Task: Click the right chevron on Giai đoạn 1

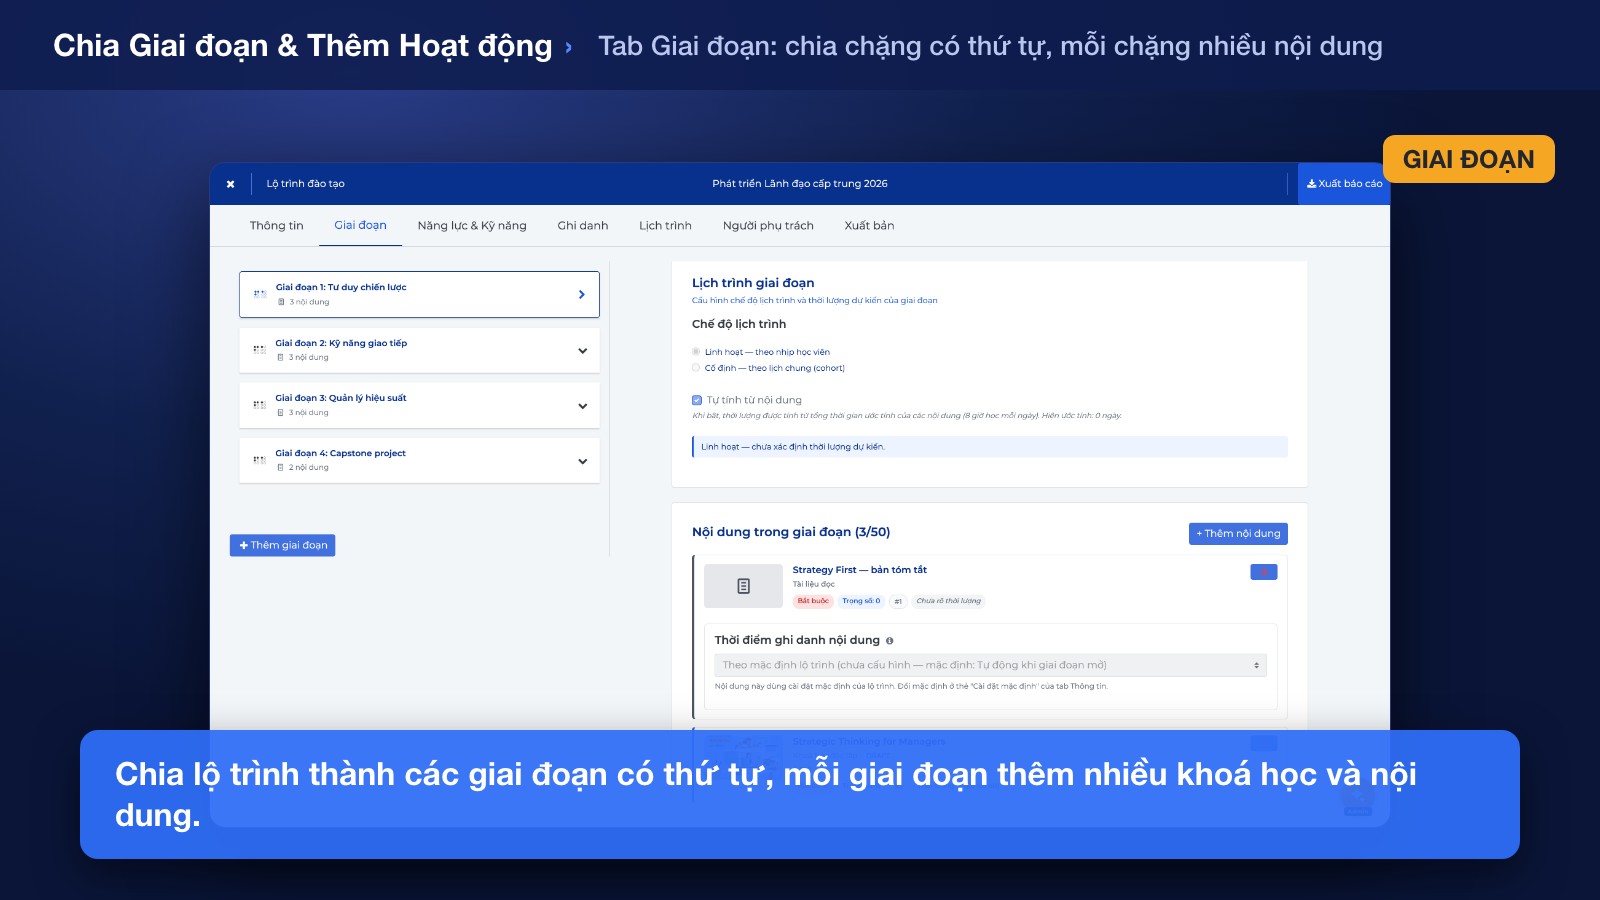Action: (582, 294)
